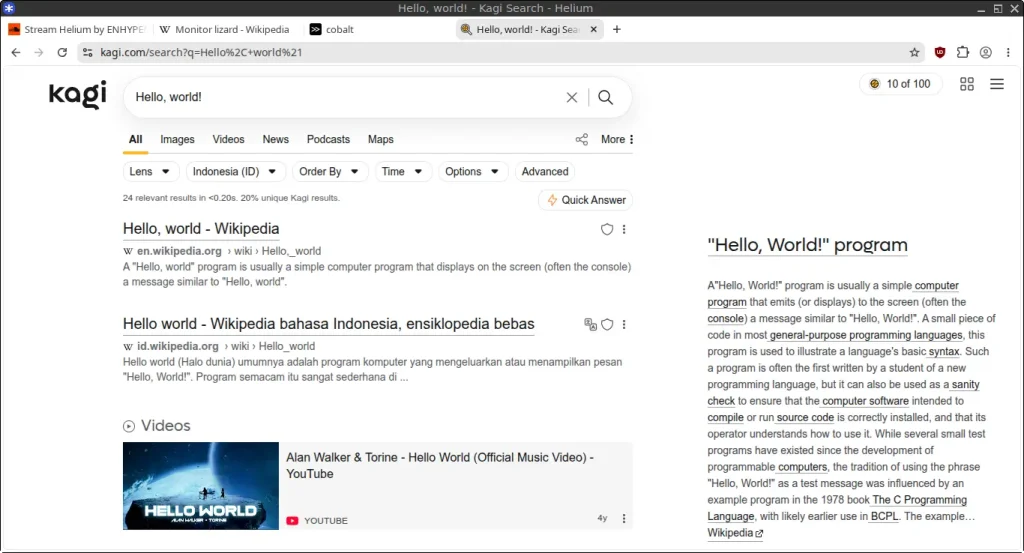The height and width of the screenshot is (553, 1024).
Task: Click the YOUTUBE source label
Action: pos(326,520)
